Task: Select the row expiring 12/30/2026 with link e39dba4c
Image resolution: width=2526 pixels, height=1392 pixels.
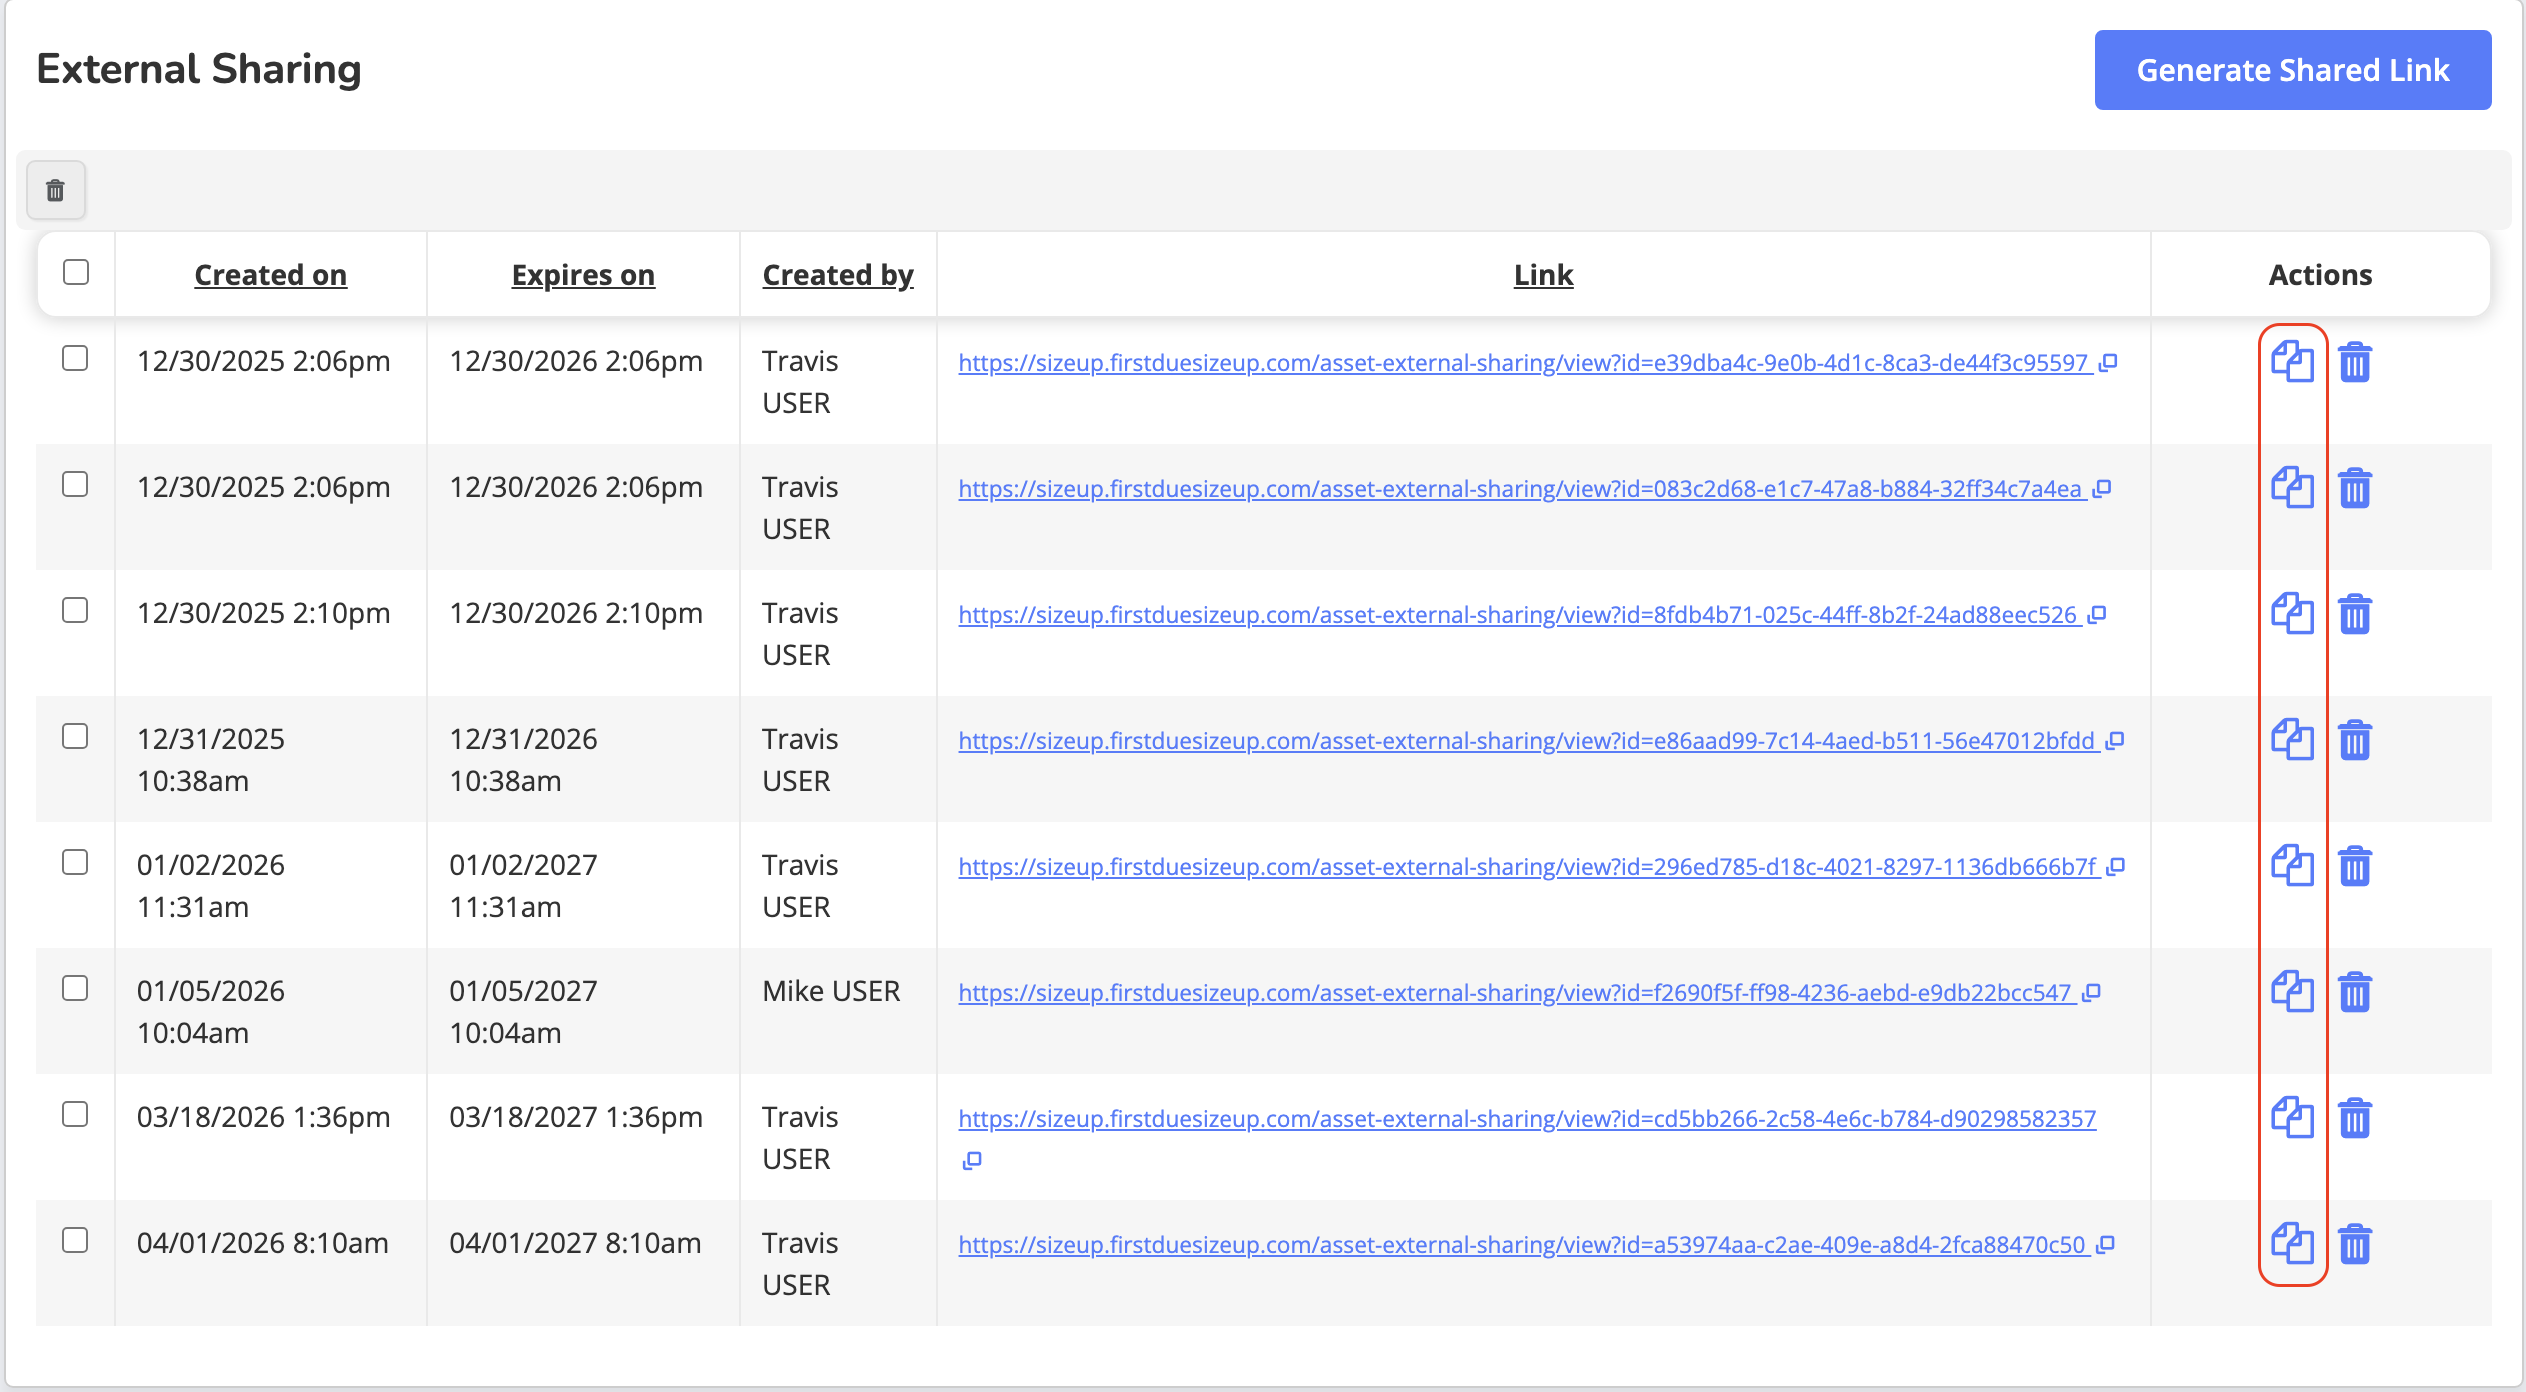Action: (75, 358)
